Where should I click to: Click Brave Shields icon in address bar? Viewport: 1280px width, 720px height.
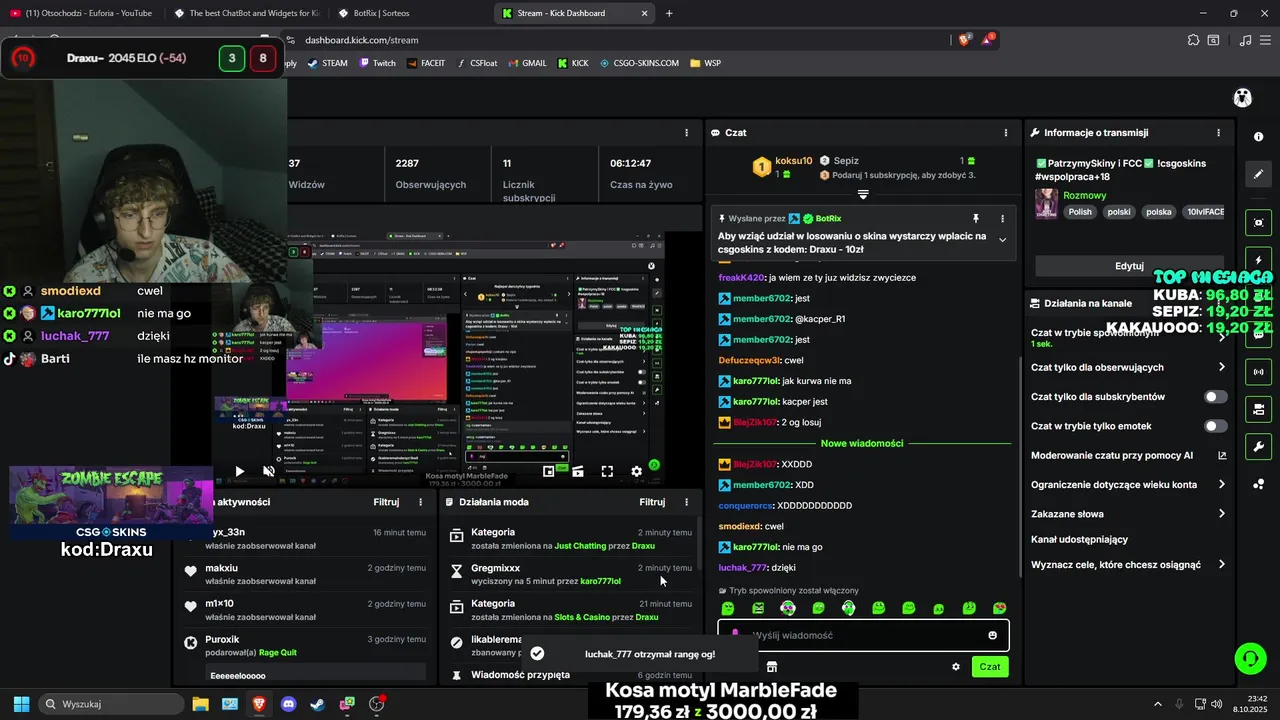pos(964,40)
